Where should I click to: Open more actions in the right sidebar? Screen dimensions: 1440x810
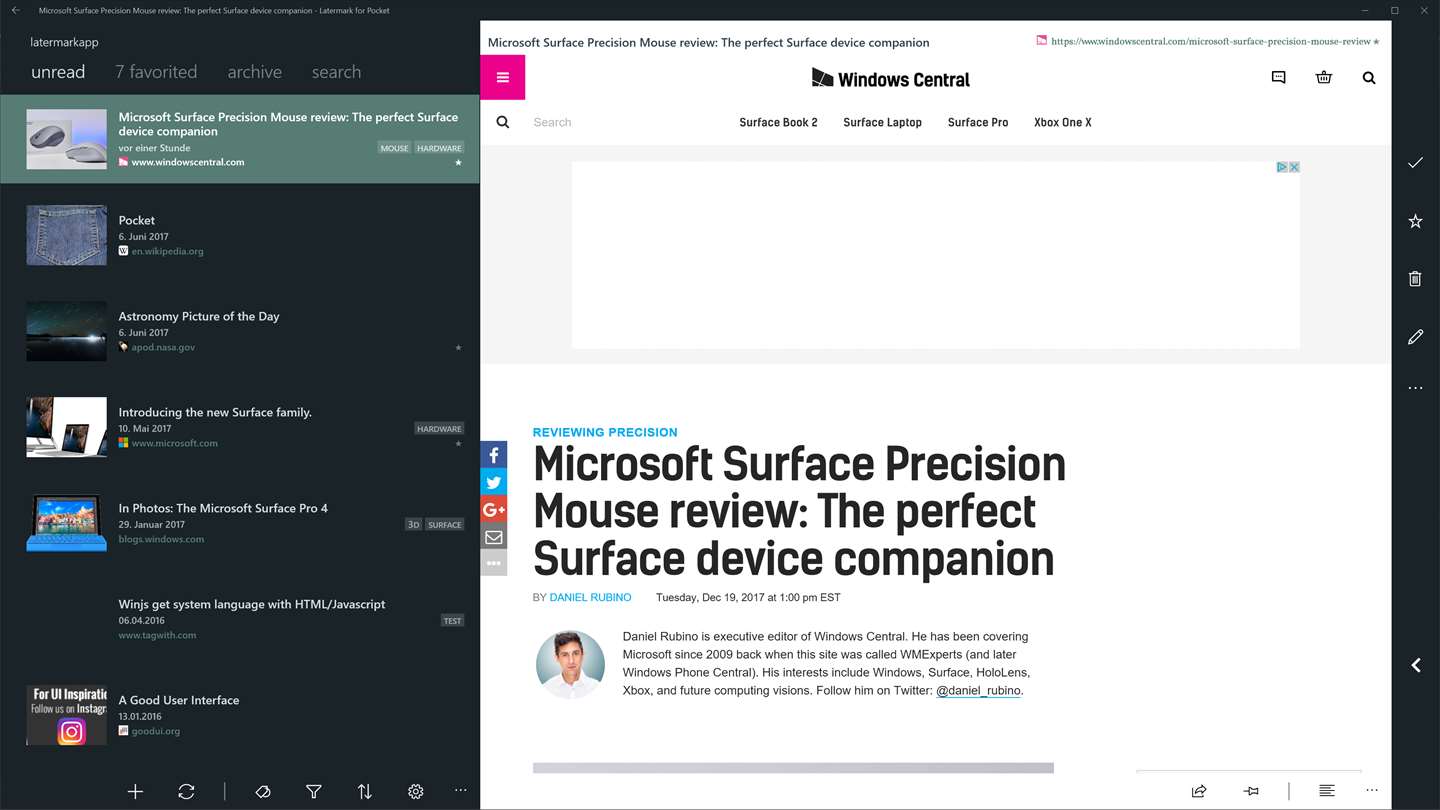tap(1415, 388)
